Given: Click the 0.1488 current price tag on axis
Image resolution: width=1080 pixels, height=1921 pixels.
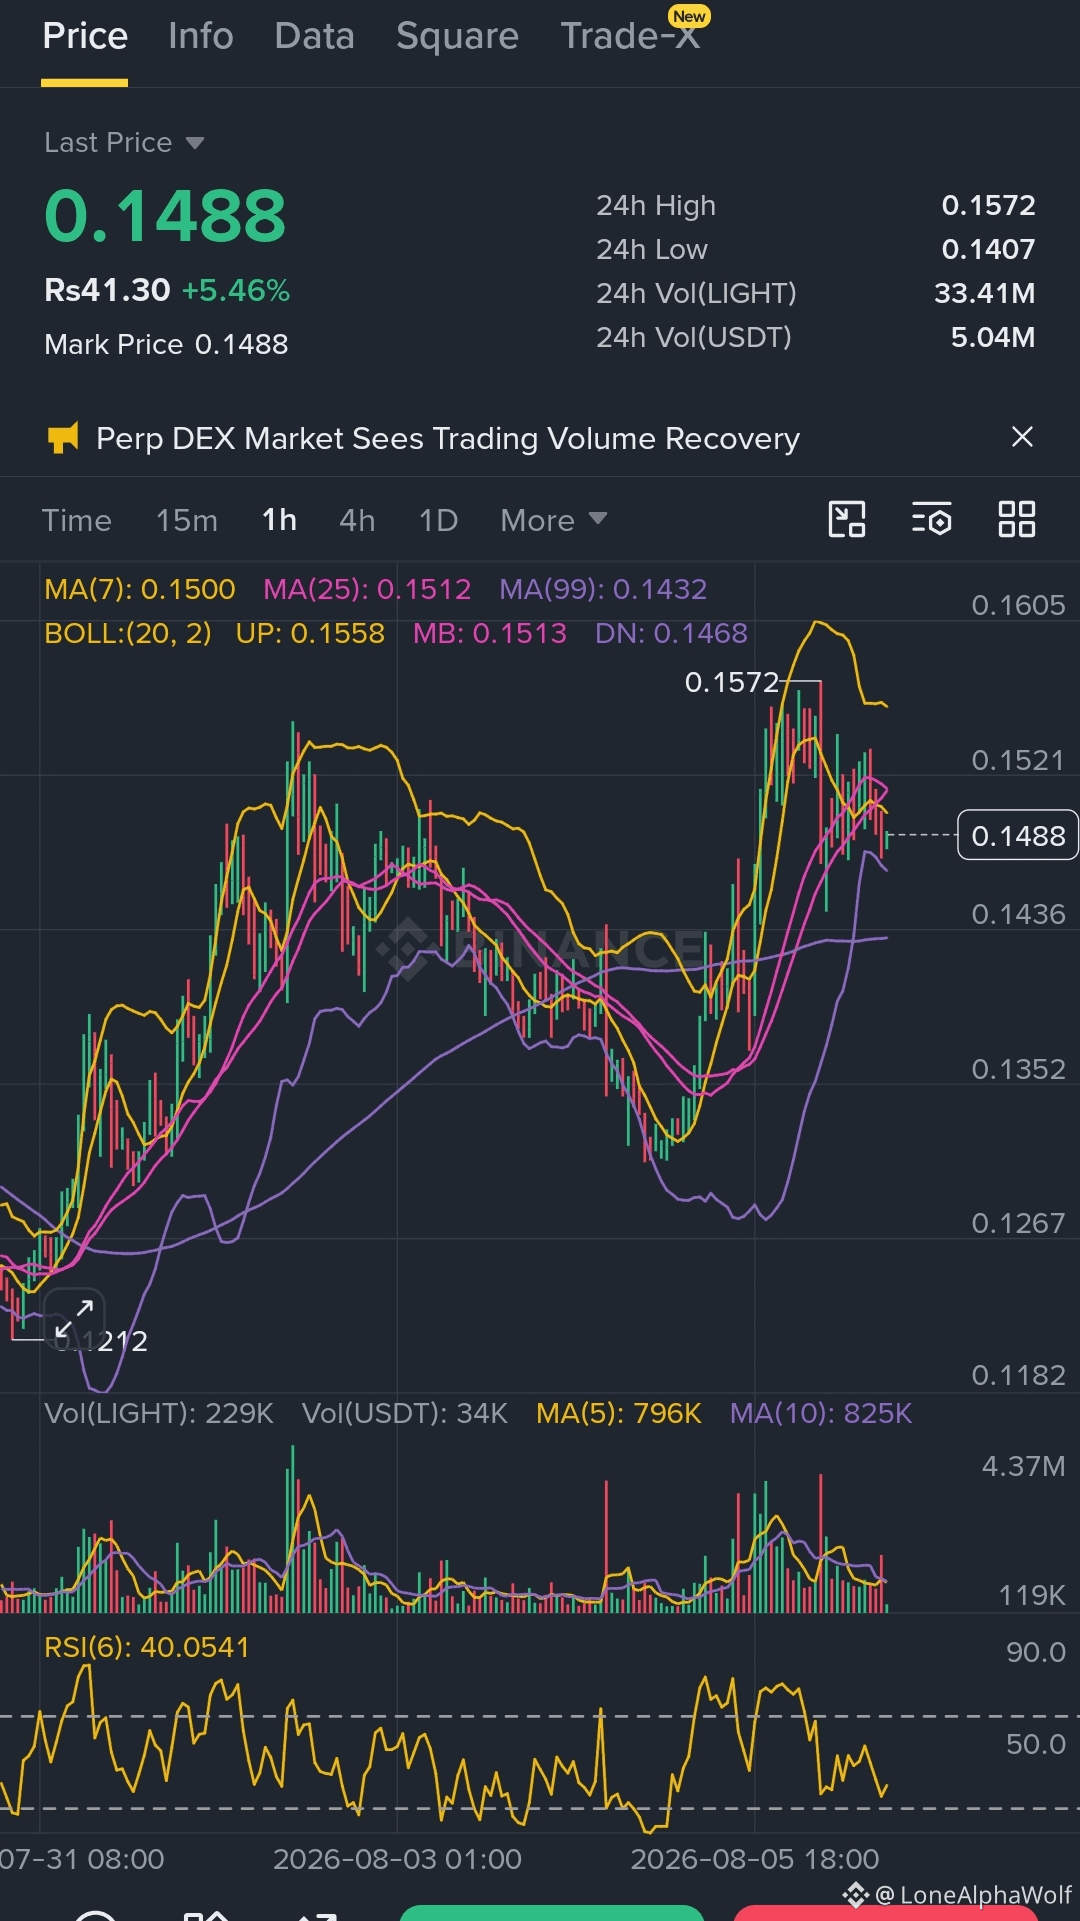Looking at the screenshot, I should click(1018, 835).
